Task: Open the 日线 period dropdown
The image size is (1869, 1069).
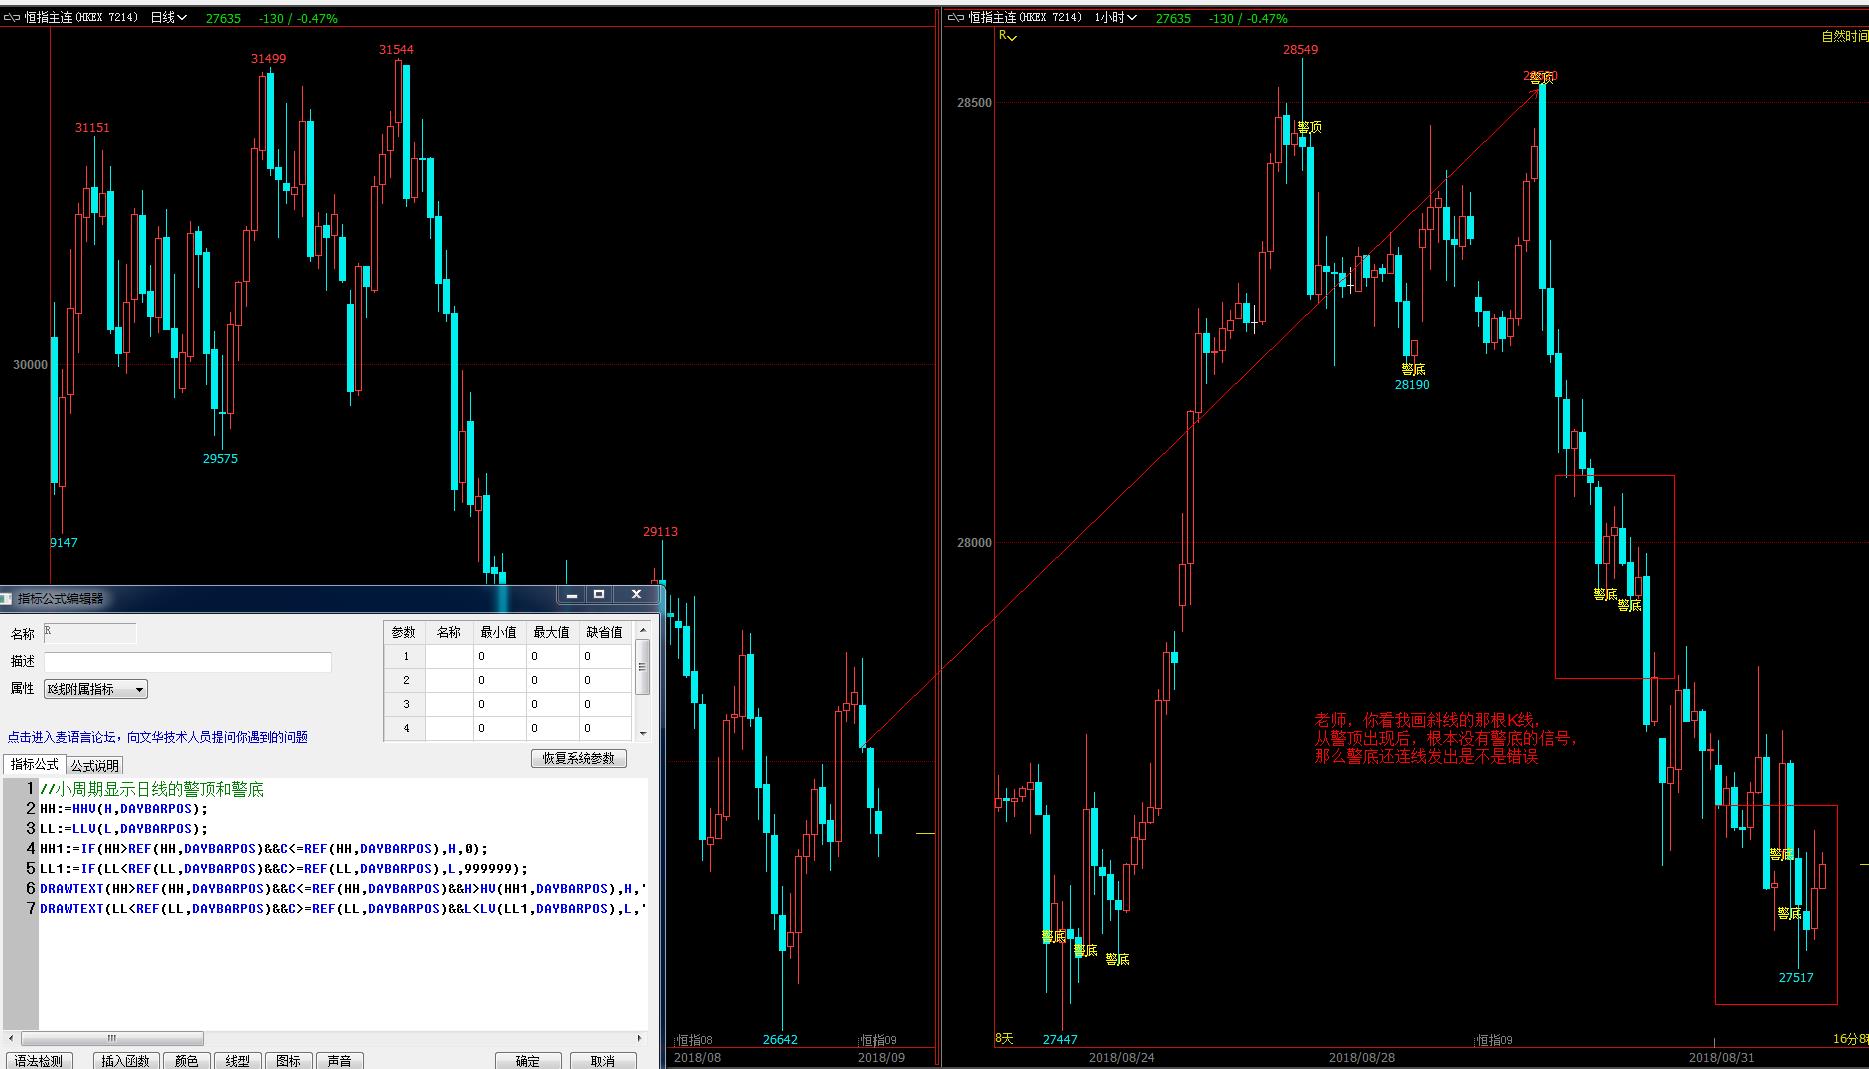Action: coord(168,17)
